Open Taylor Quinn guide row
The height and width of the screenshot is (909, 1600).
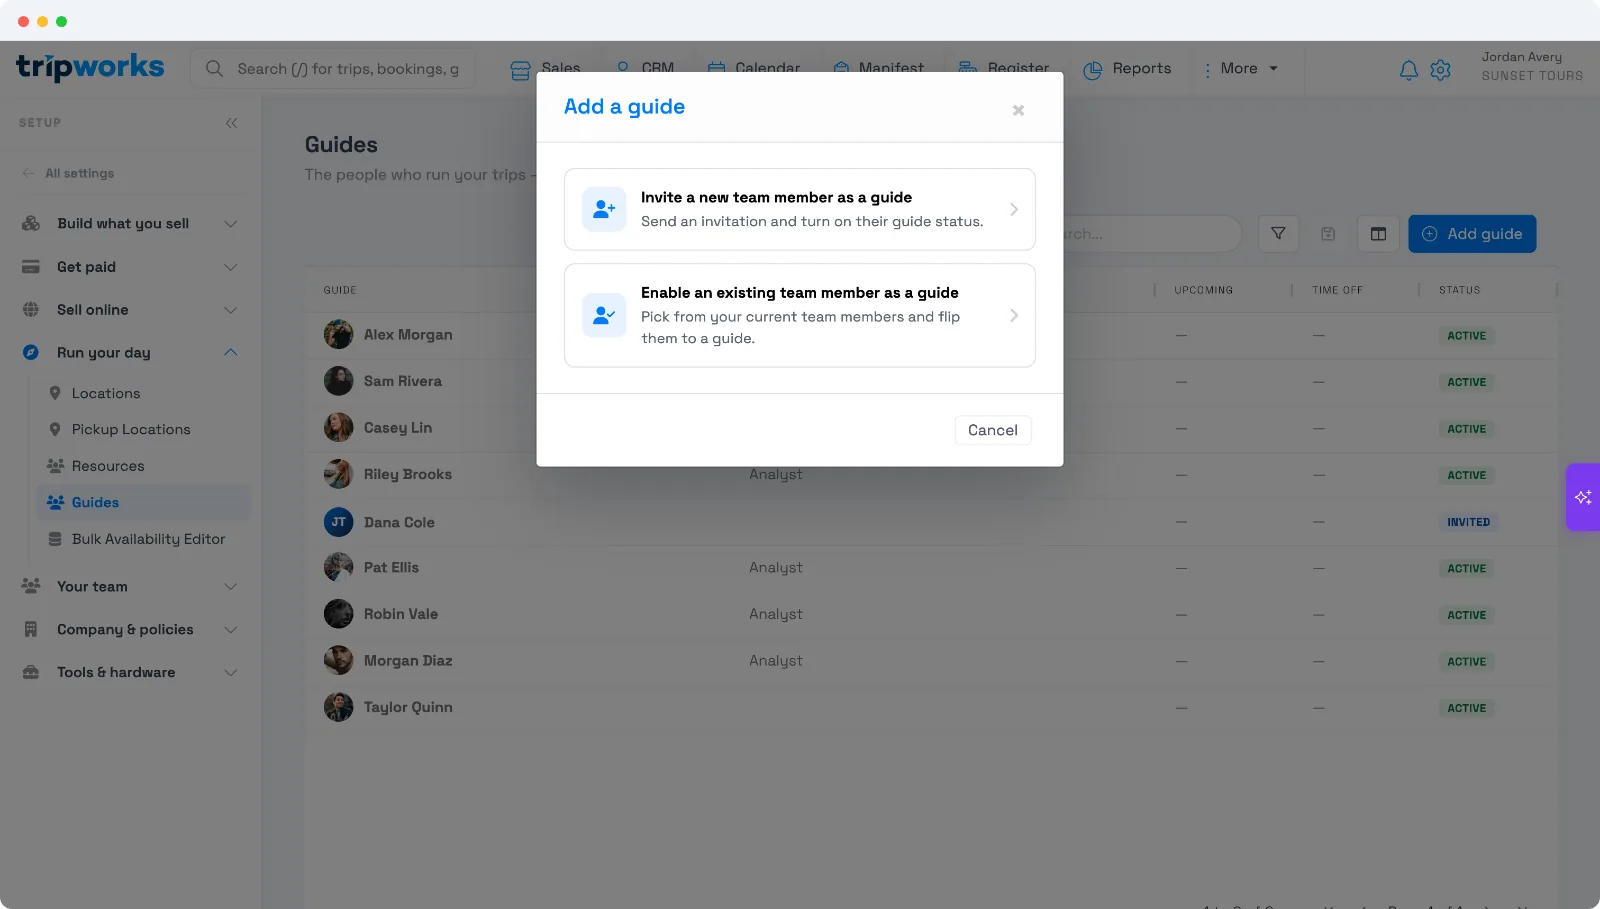[931, 707]
